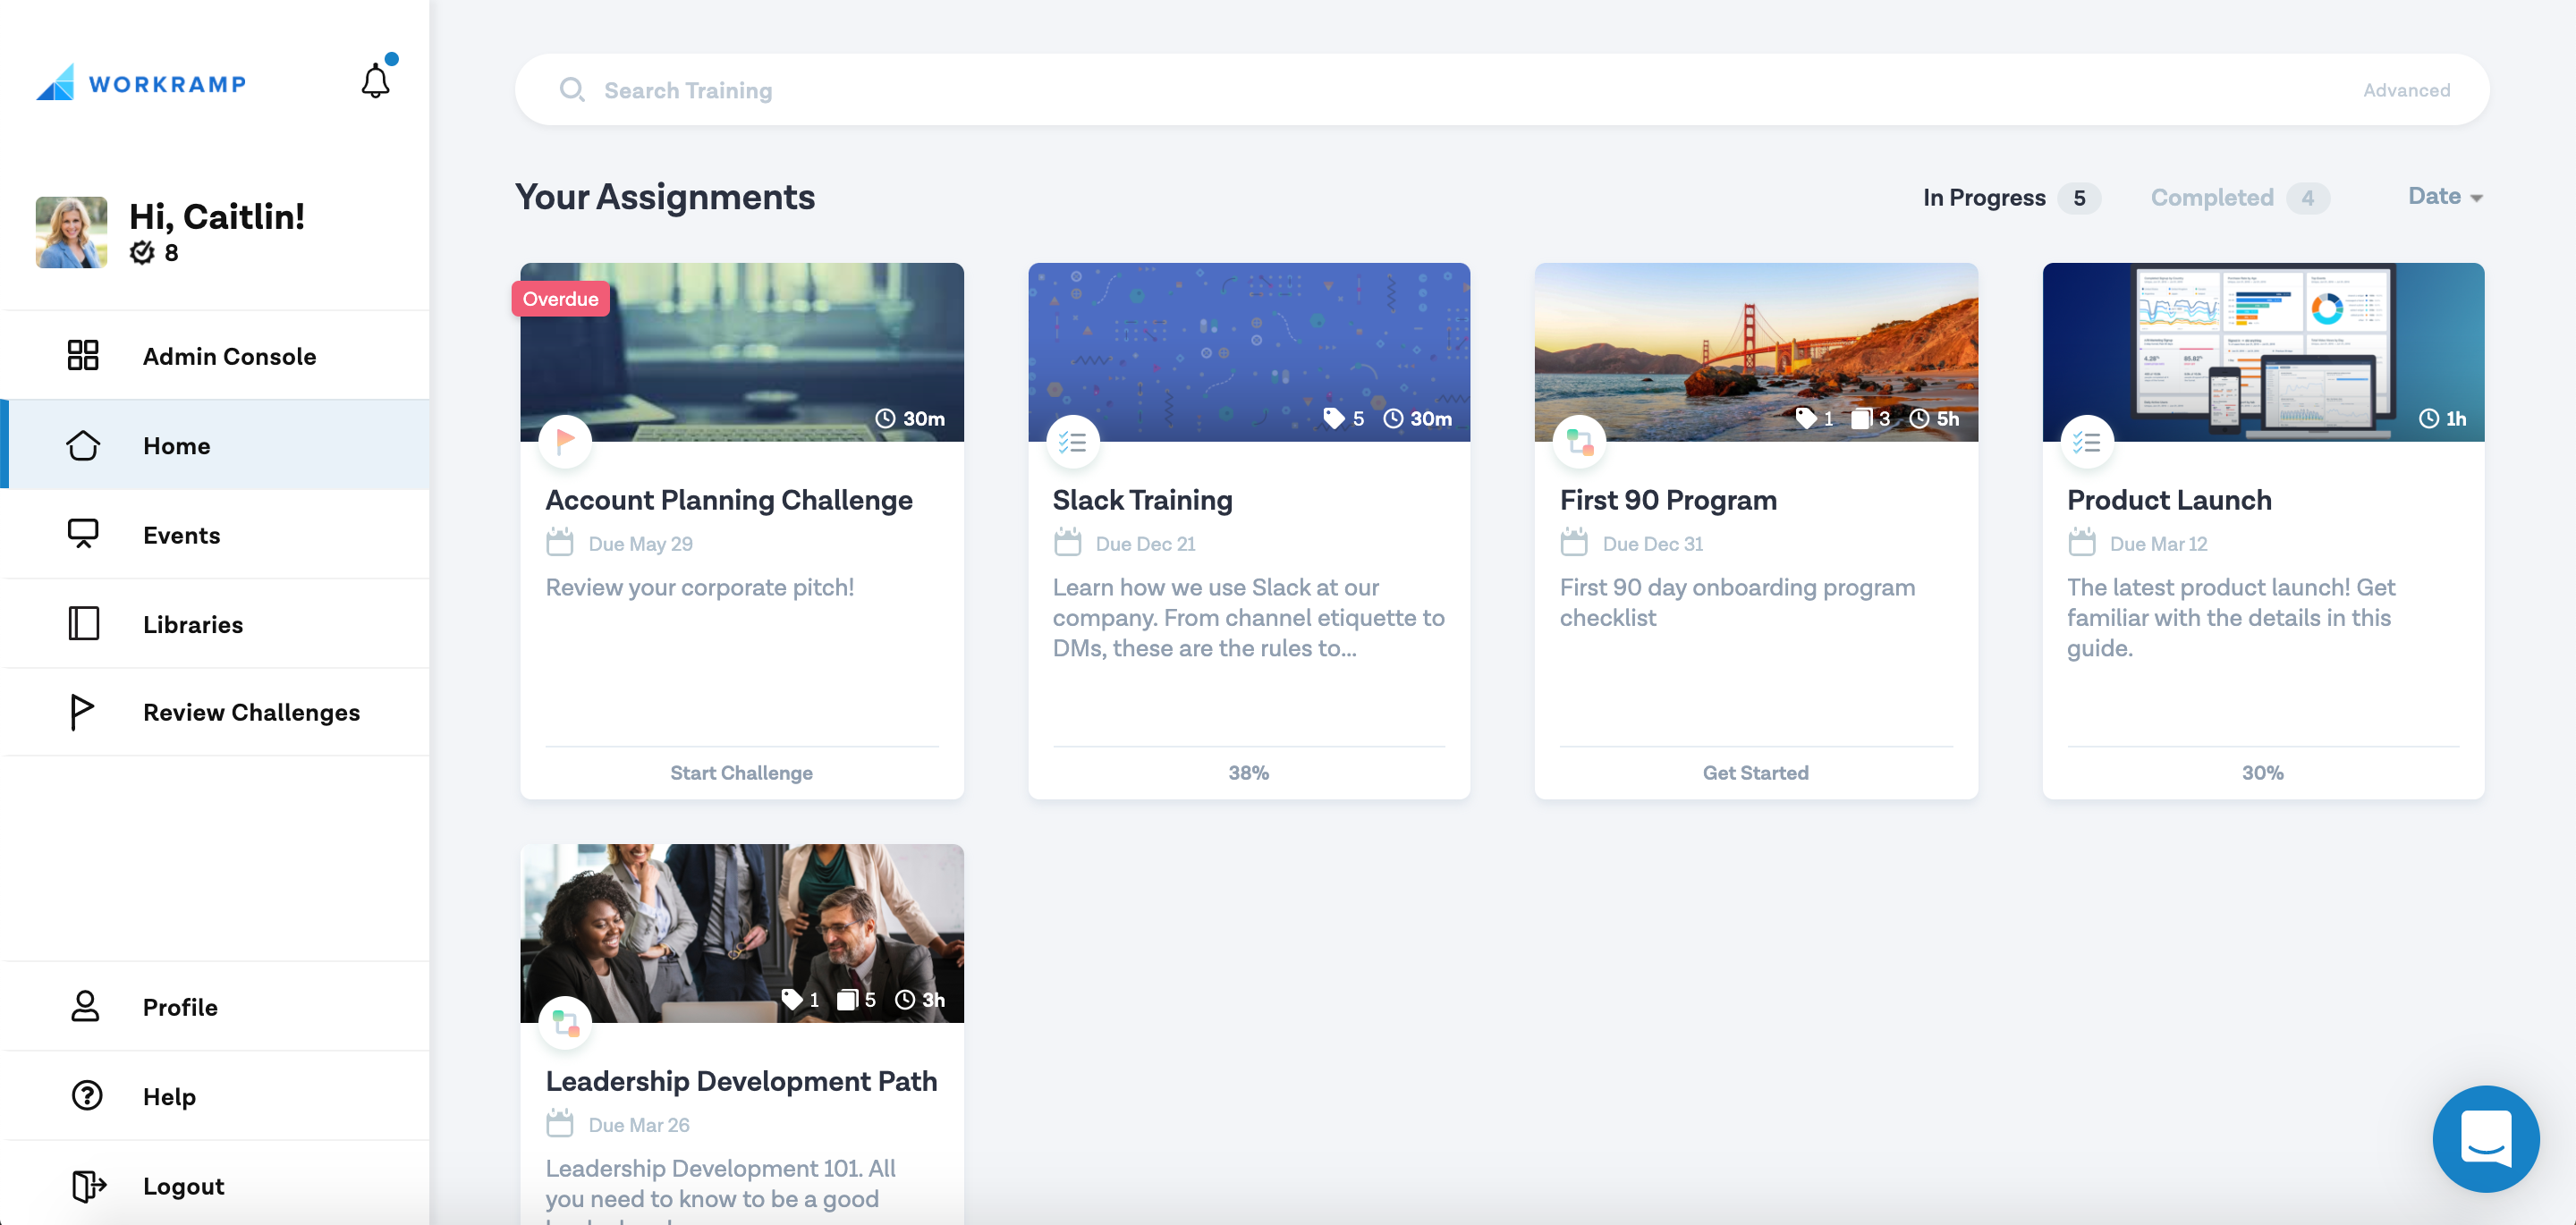Click the Slack Training checklist icon
2576x1225 pixels.
click(x=1073, y=441)
